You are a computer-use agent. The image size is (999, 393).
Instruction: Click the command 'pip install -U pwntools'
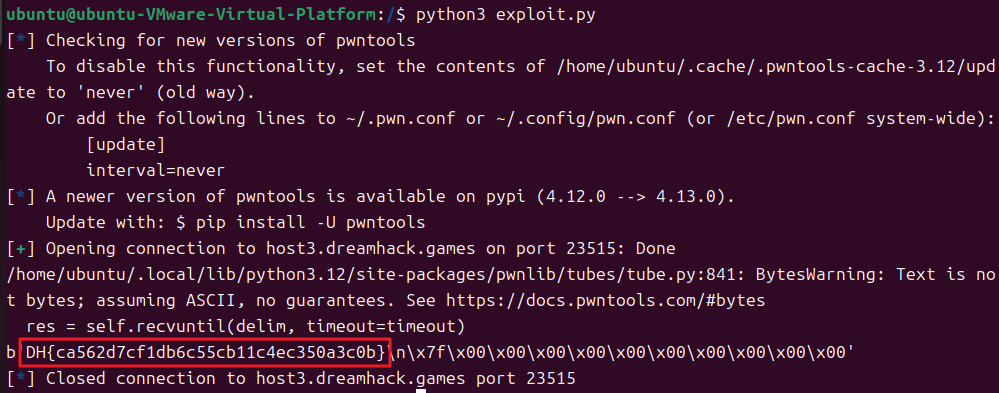tap(310, 223)
